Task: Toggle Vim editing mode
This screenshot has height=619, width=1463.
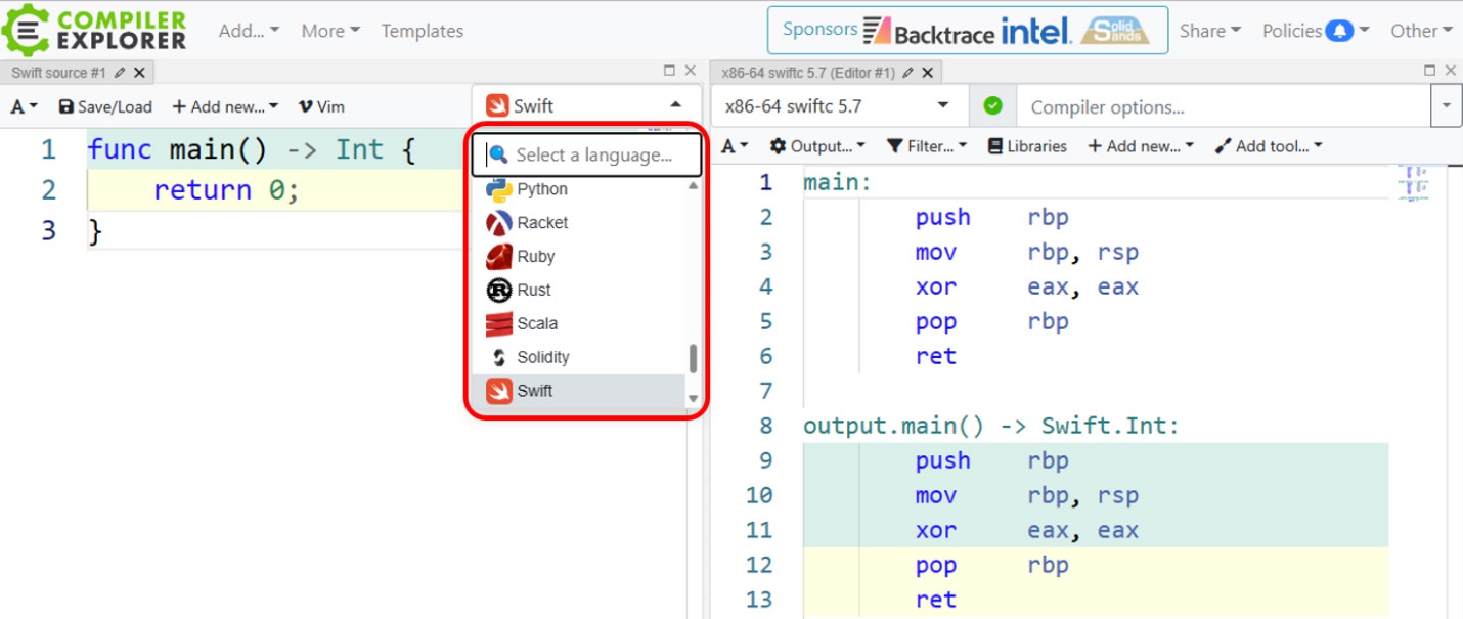Action: coord(321,107)
